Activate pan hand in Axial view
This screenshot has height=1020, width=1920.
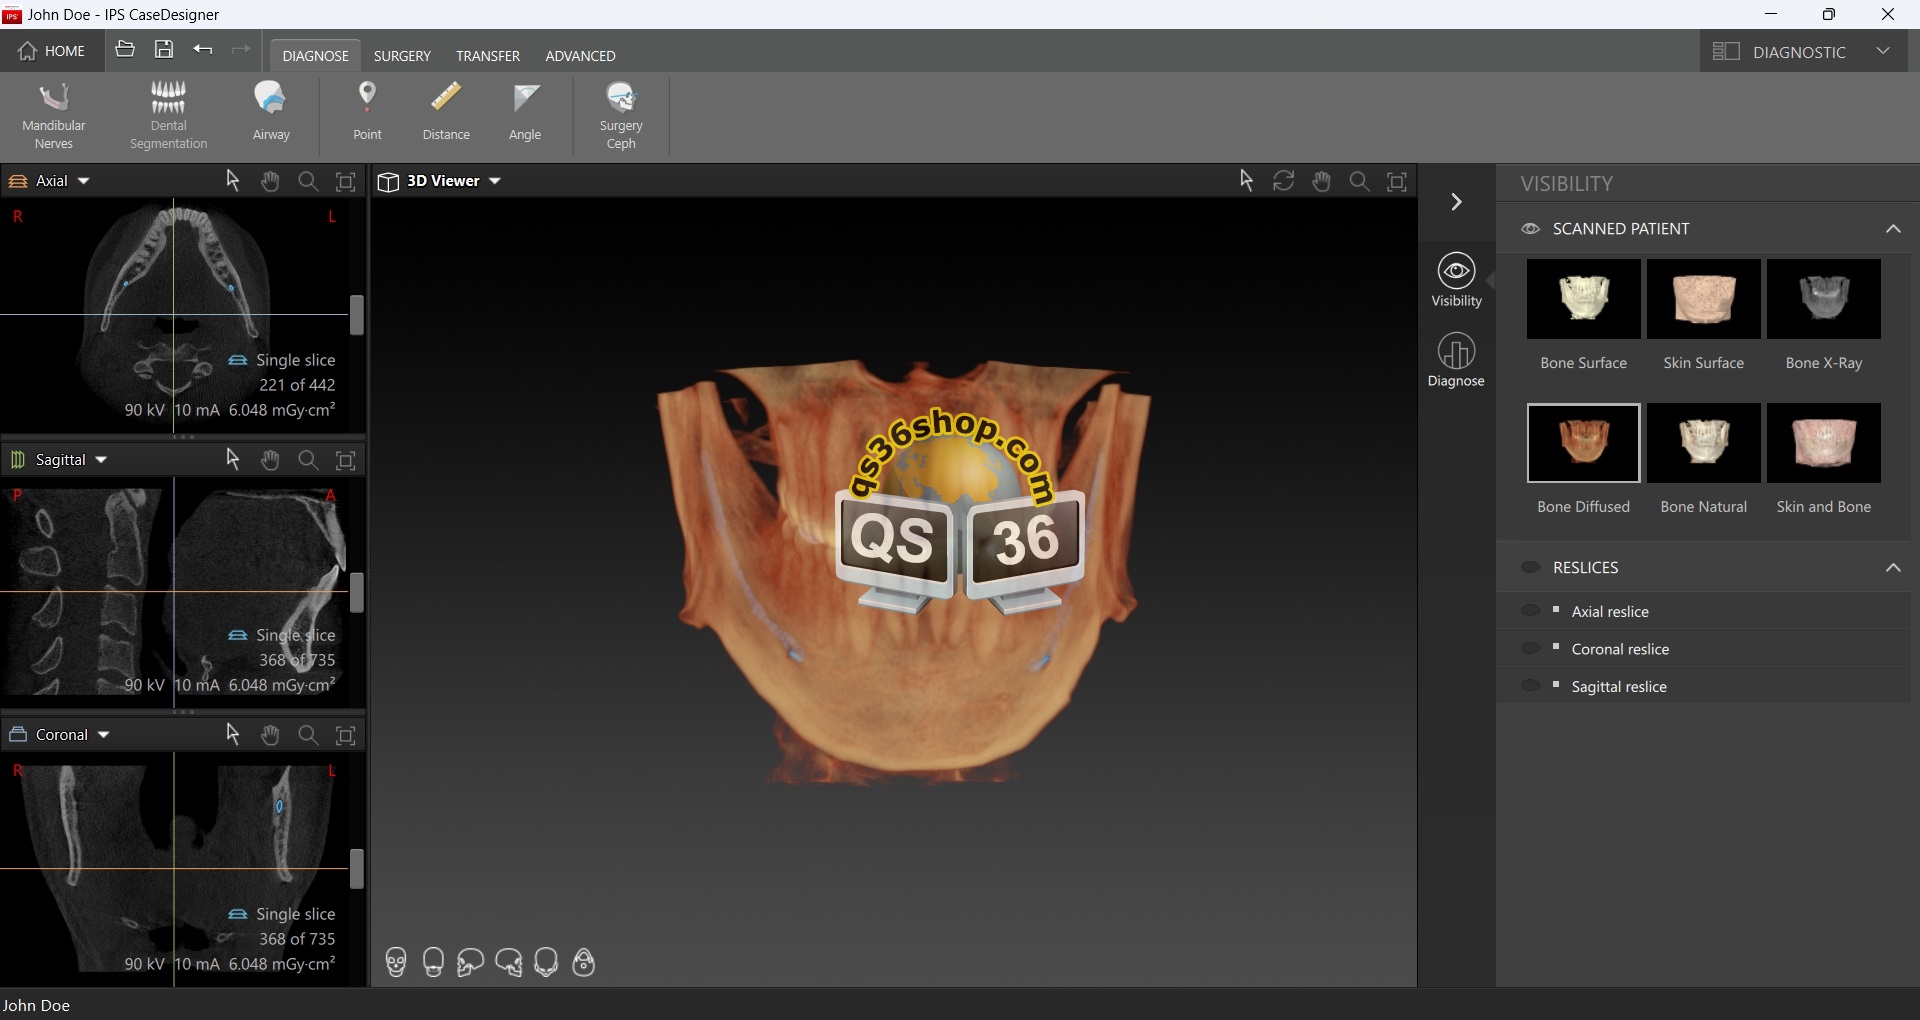tap(271, 181)
